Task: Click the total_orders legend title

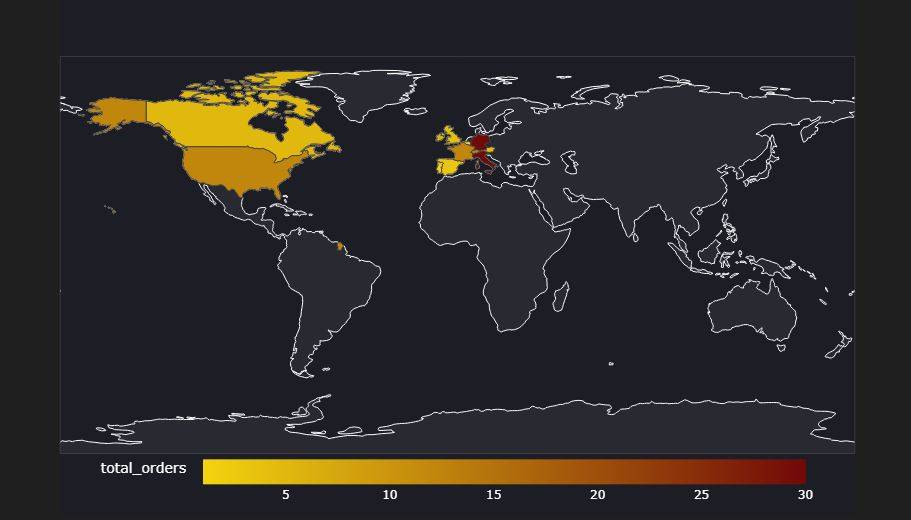Action: tap(144, 468)
